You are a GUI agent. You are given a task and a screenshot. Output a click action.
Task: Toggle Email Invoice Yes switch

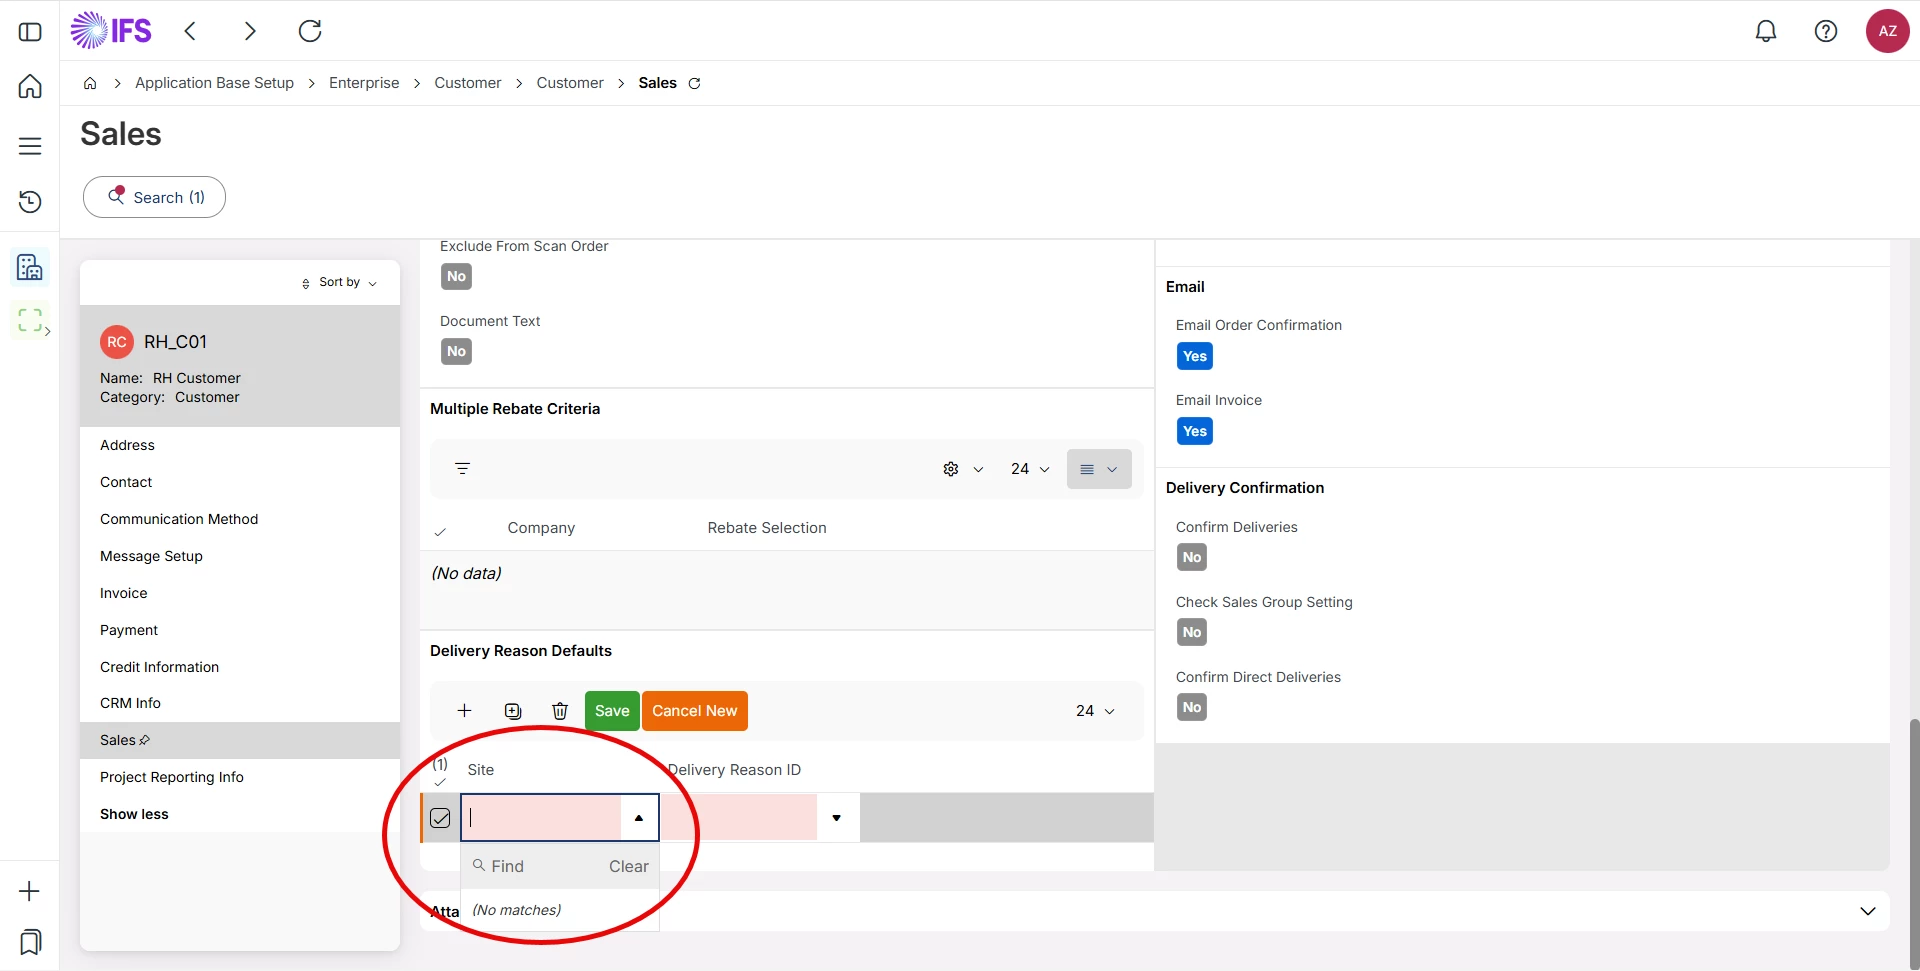[x=1195, y=432]
